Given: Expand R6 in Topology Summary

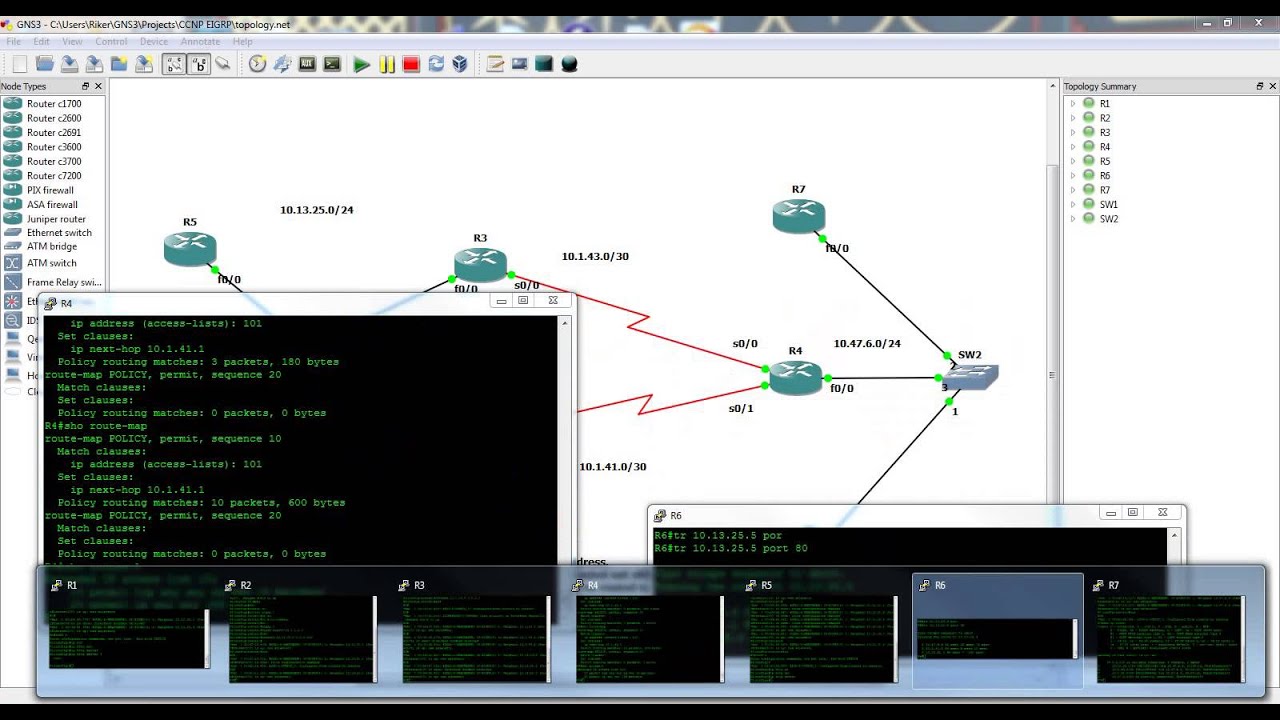Looking at the screenshot, I should coord(1073,176).
